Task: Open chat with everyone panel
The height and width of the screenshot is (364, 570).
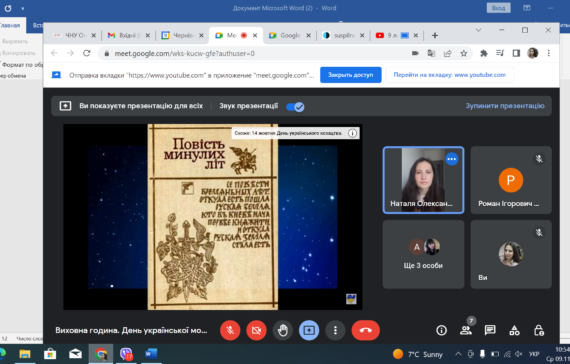Action: [x=490, y=330]
